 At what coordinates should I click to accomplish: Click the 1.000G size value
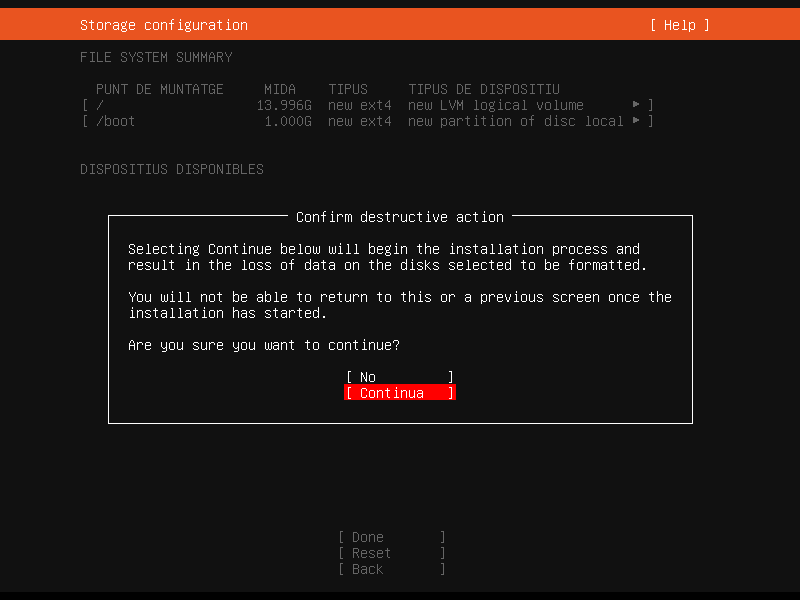coord(288,121)
